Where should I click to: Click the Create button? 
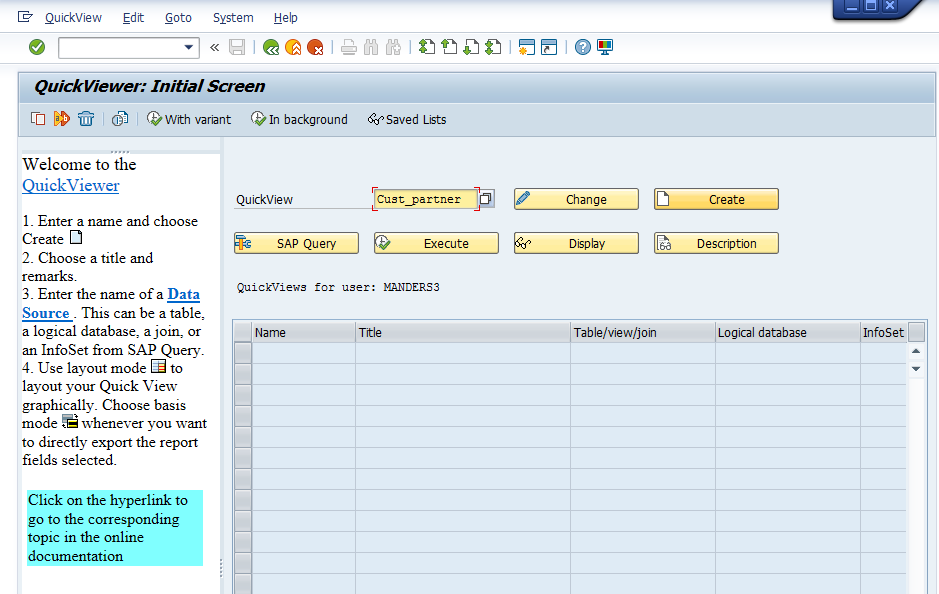pos(716,199)
